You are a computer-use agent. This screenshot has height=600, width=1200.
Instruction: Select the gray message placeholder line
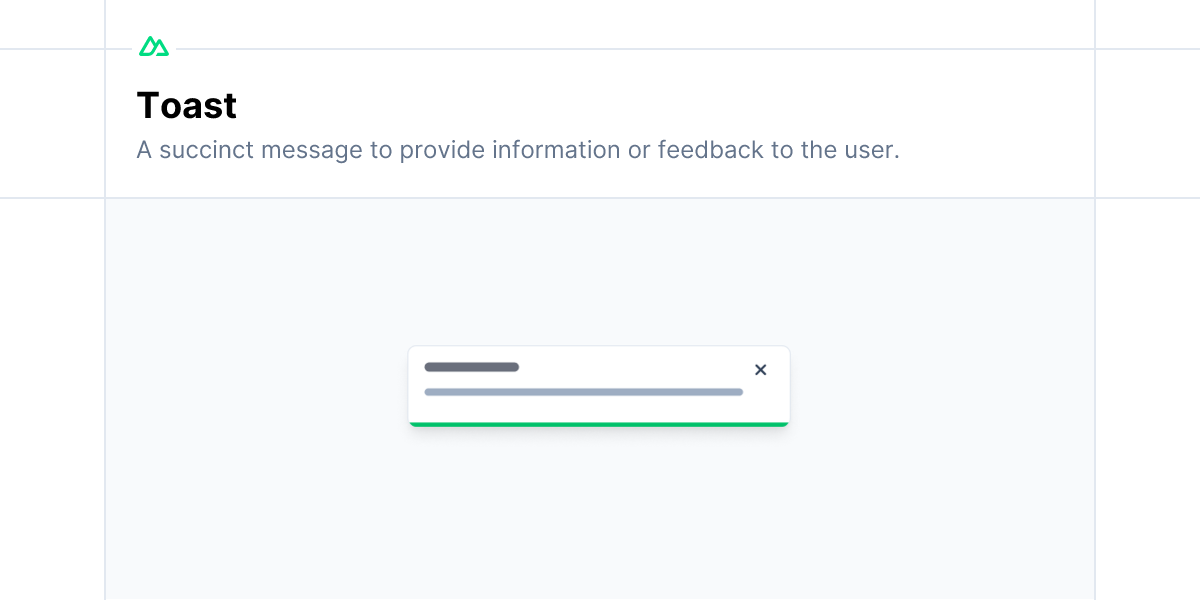pyautogui.click(x=583, y=392)
